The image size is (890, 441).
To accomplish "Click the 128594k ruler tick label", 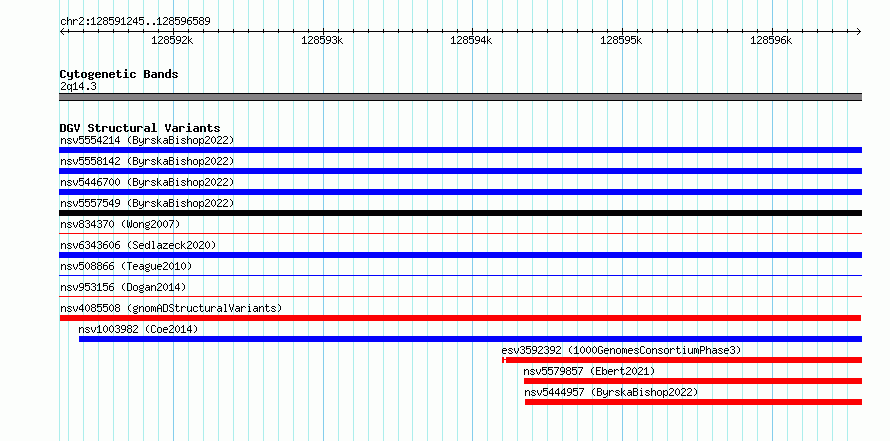I will (x=472, y=40).
